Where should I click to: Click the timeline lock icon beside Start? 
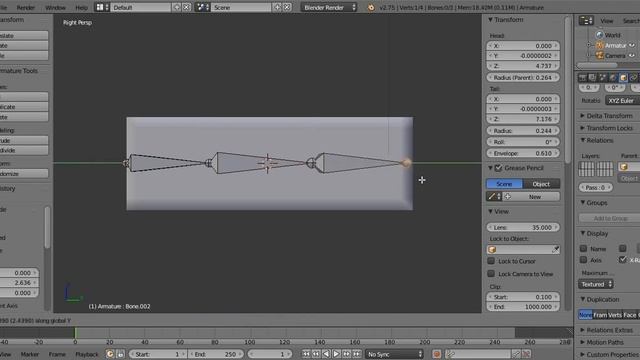click(x=120, y=354)
